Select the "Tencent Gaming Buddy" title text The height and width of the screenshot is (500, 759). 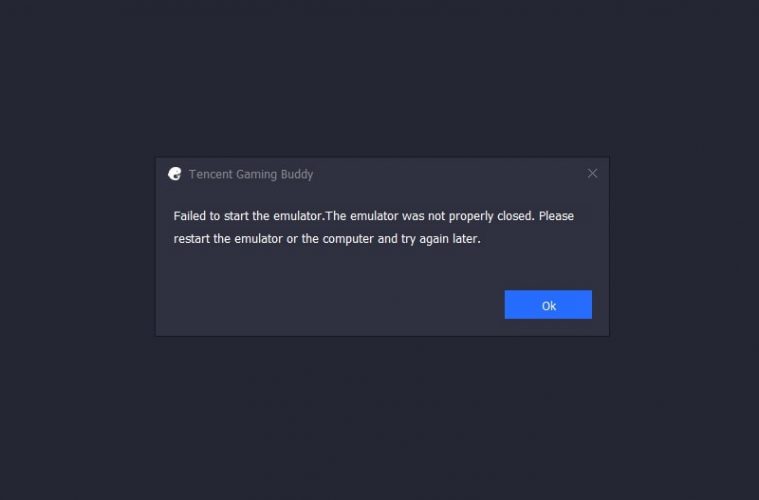[x=251, y=174]
